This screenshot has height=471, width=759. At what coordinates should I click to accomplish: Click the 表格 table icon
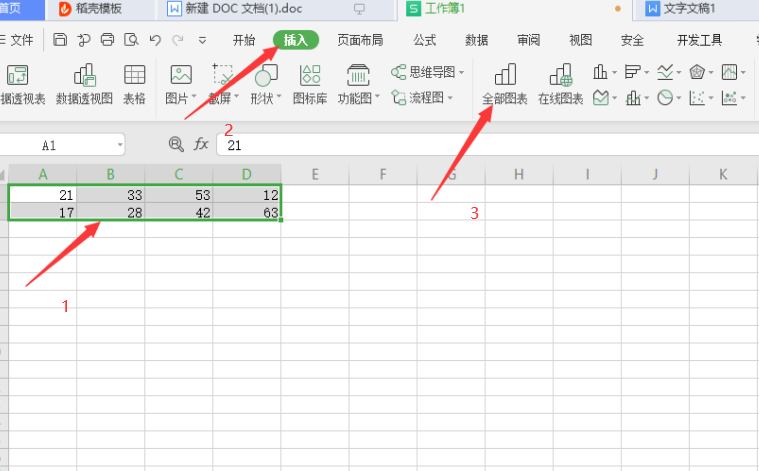coord(134,84)
